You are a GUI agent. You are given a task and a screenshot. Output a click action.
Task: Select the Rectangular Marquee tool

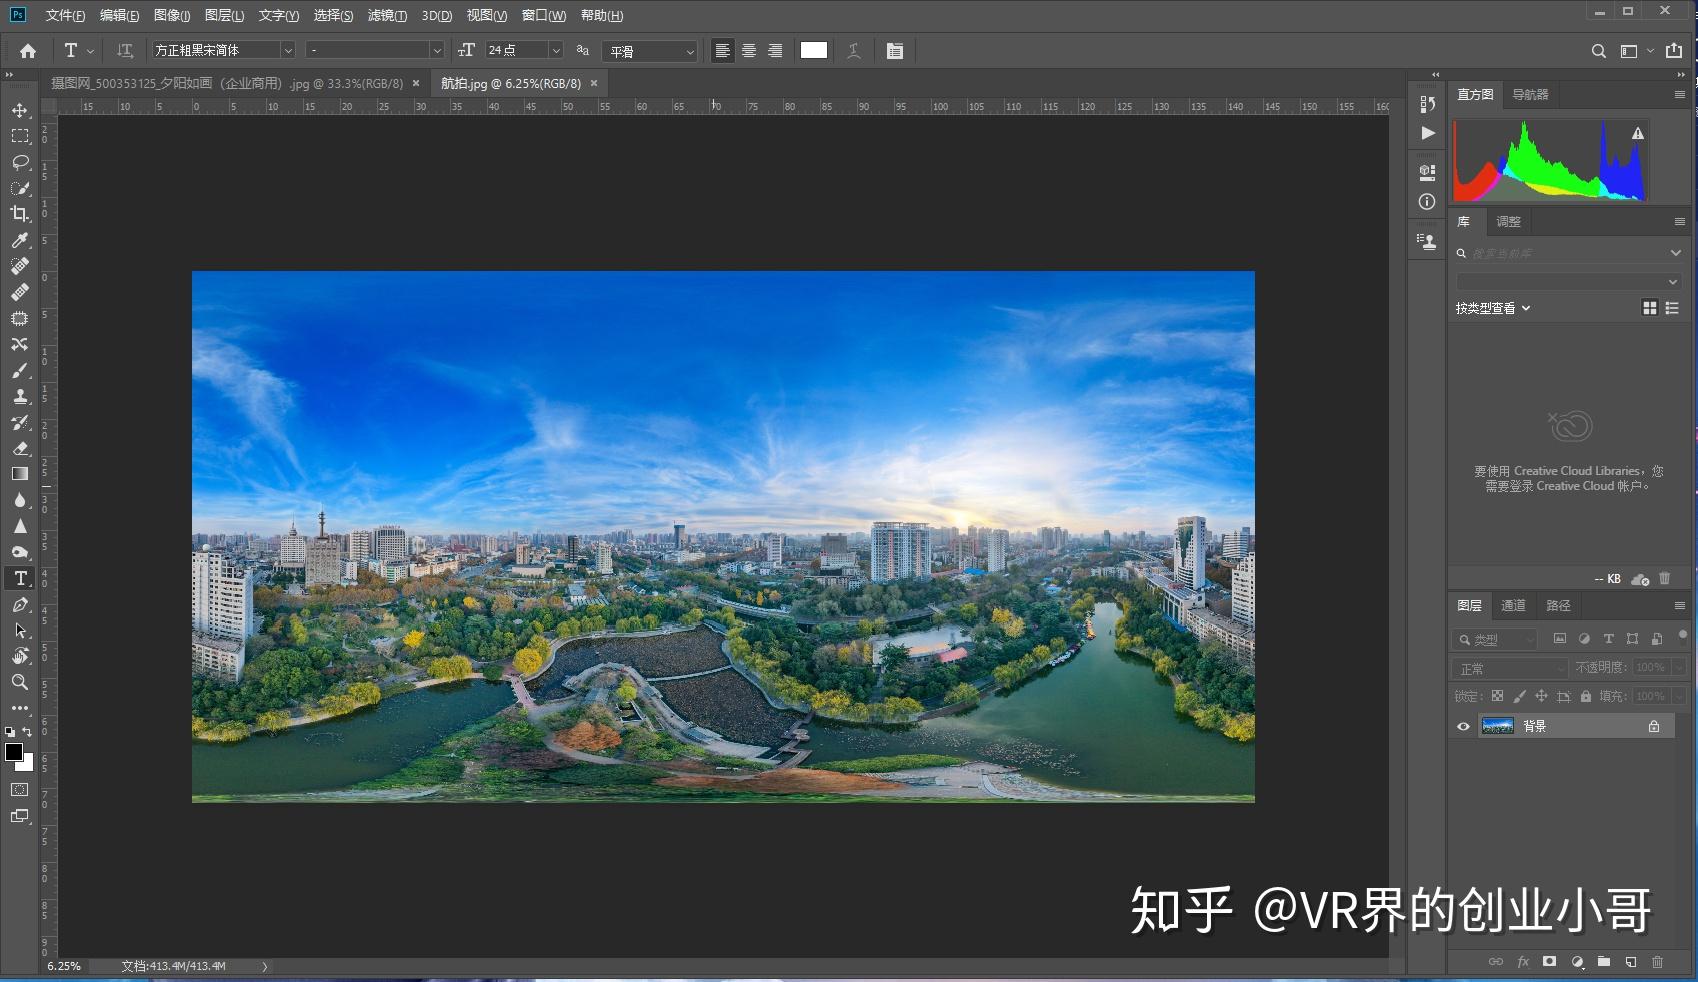[20, 136]
